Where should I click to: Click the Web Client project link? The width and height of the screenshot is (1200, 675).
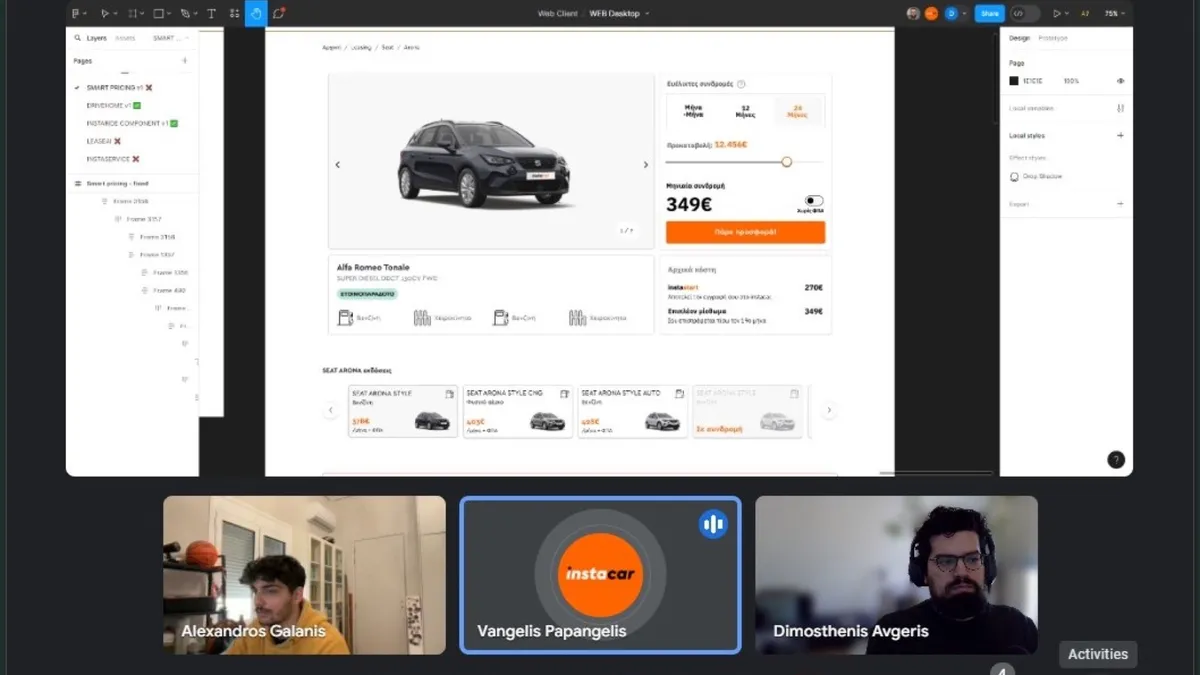tap(558, 13)
